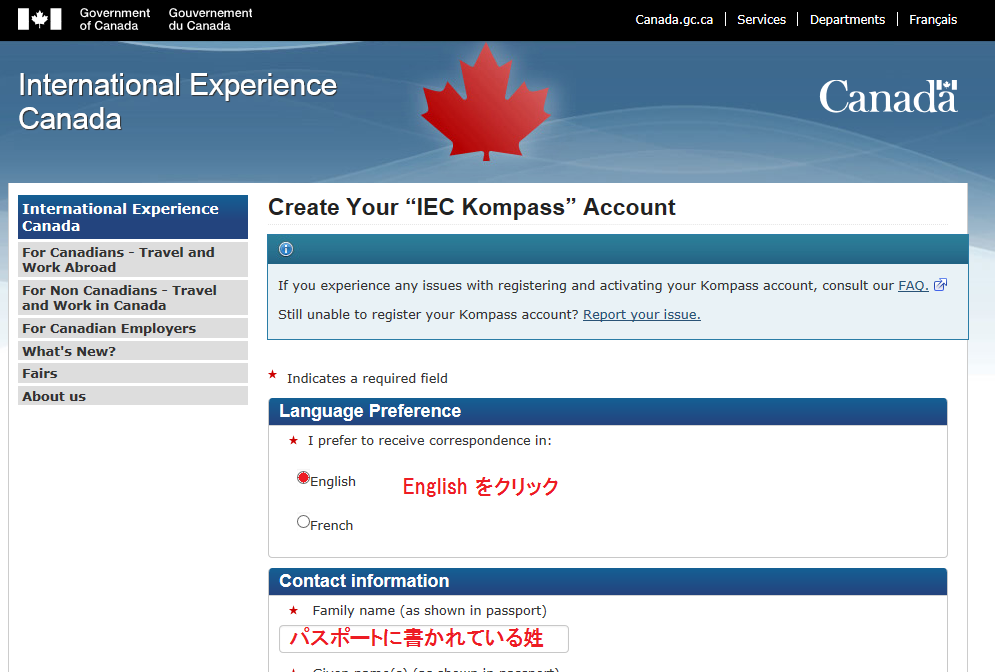Open For Canadian Employers sidebar item
995x672 pixels.
(133, 328)
